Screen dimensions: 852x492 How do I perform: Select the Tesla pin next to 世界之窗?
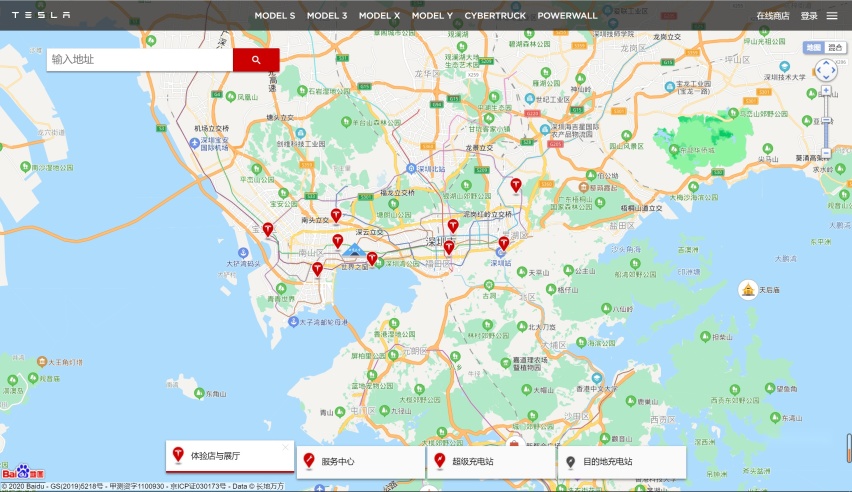(372, 259)
